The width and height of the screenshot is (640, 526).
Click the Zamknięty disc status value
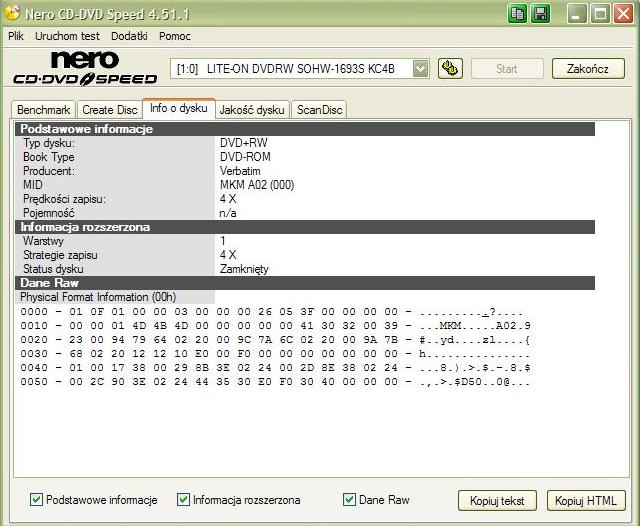(x=244, y=269)
